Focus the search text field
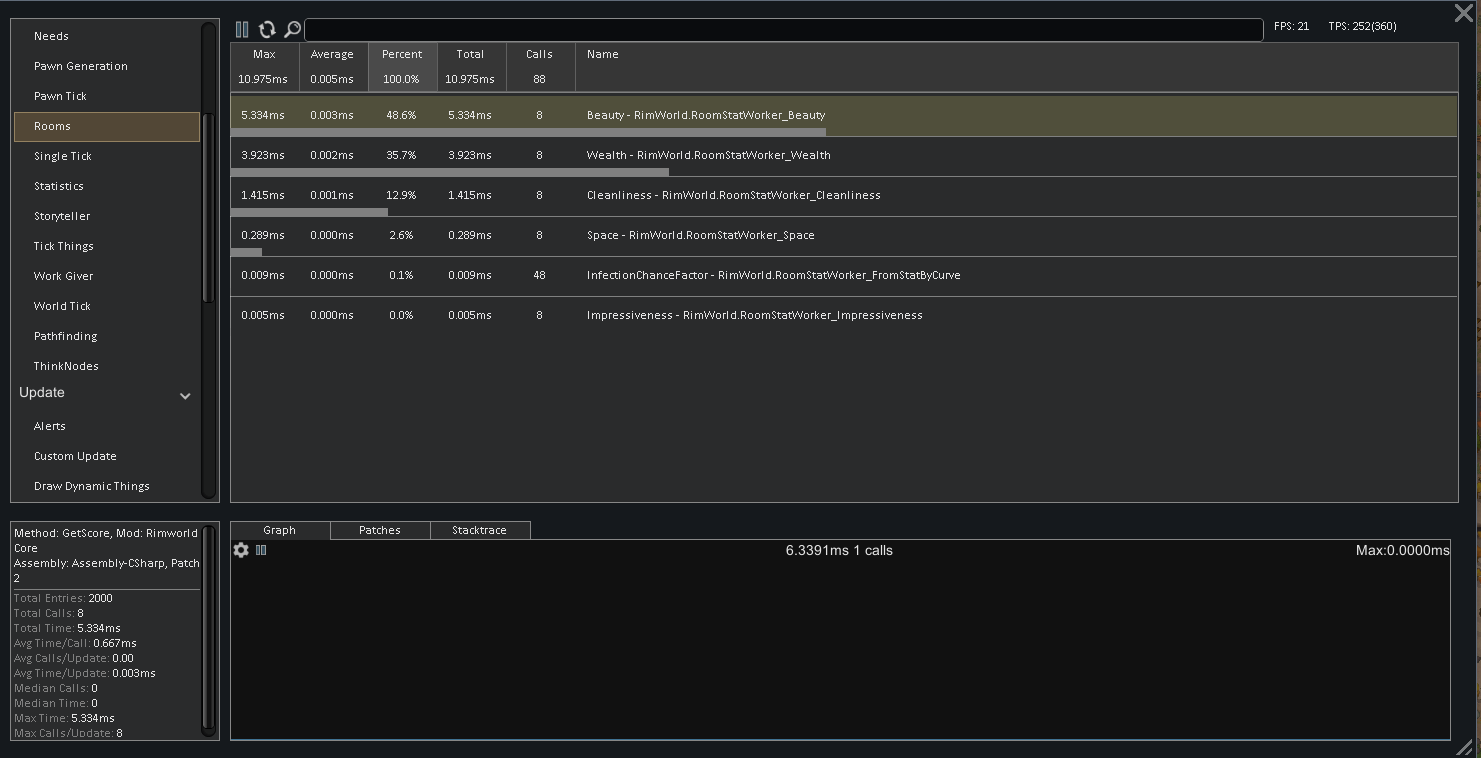1481x758 pixels. 784,30
